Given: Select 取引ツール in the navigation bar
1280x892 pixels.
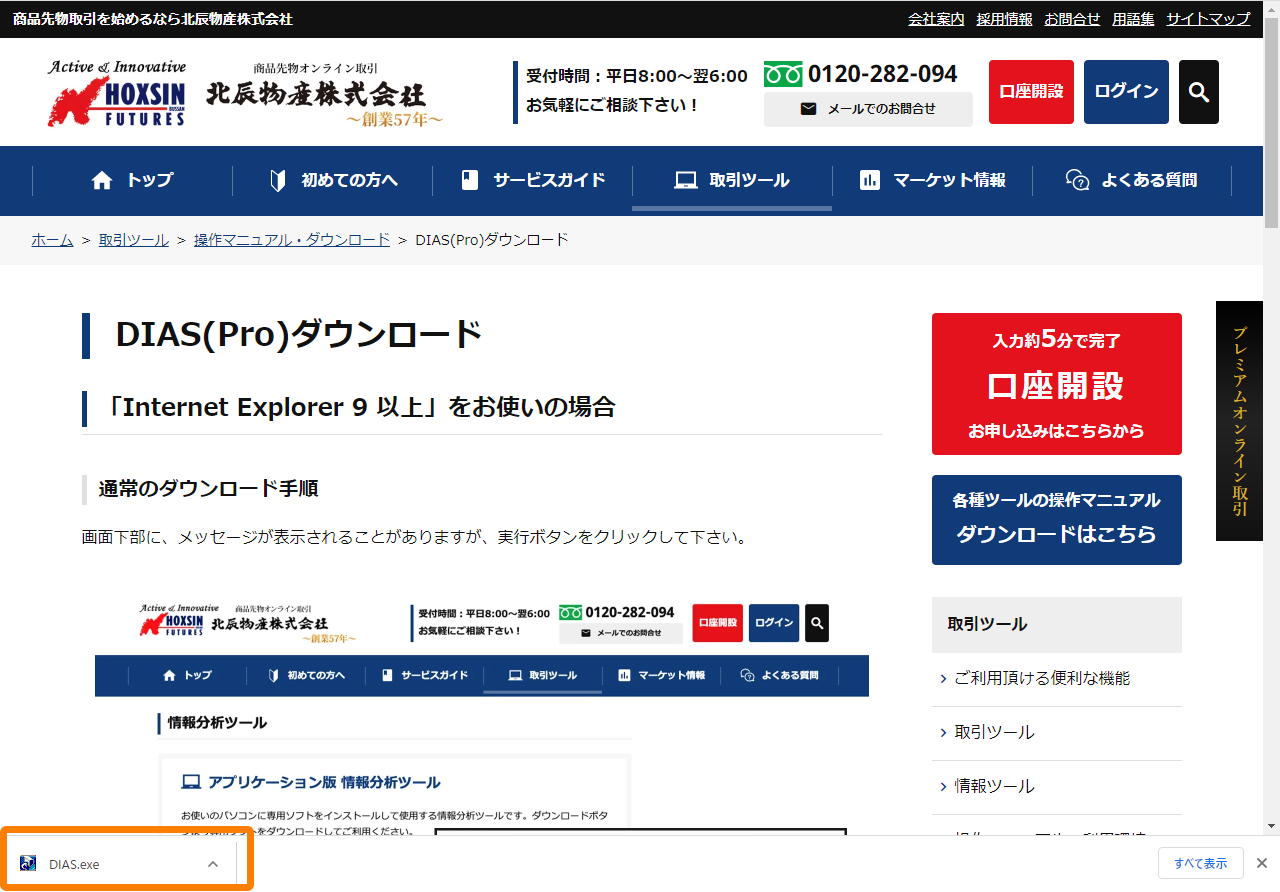Looking at the screenshot, I should pos(732,180).
